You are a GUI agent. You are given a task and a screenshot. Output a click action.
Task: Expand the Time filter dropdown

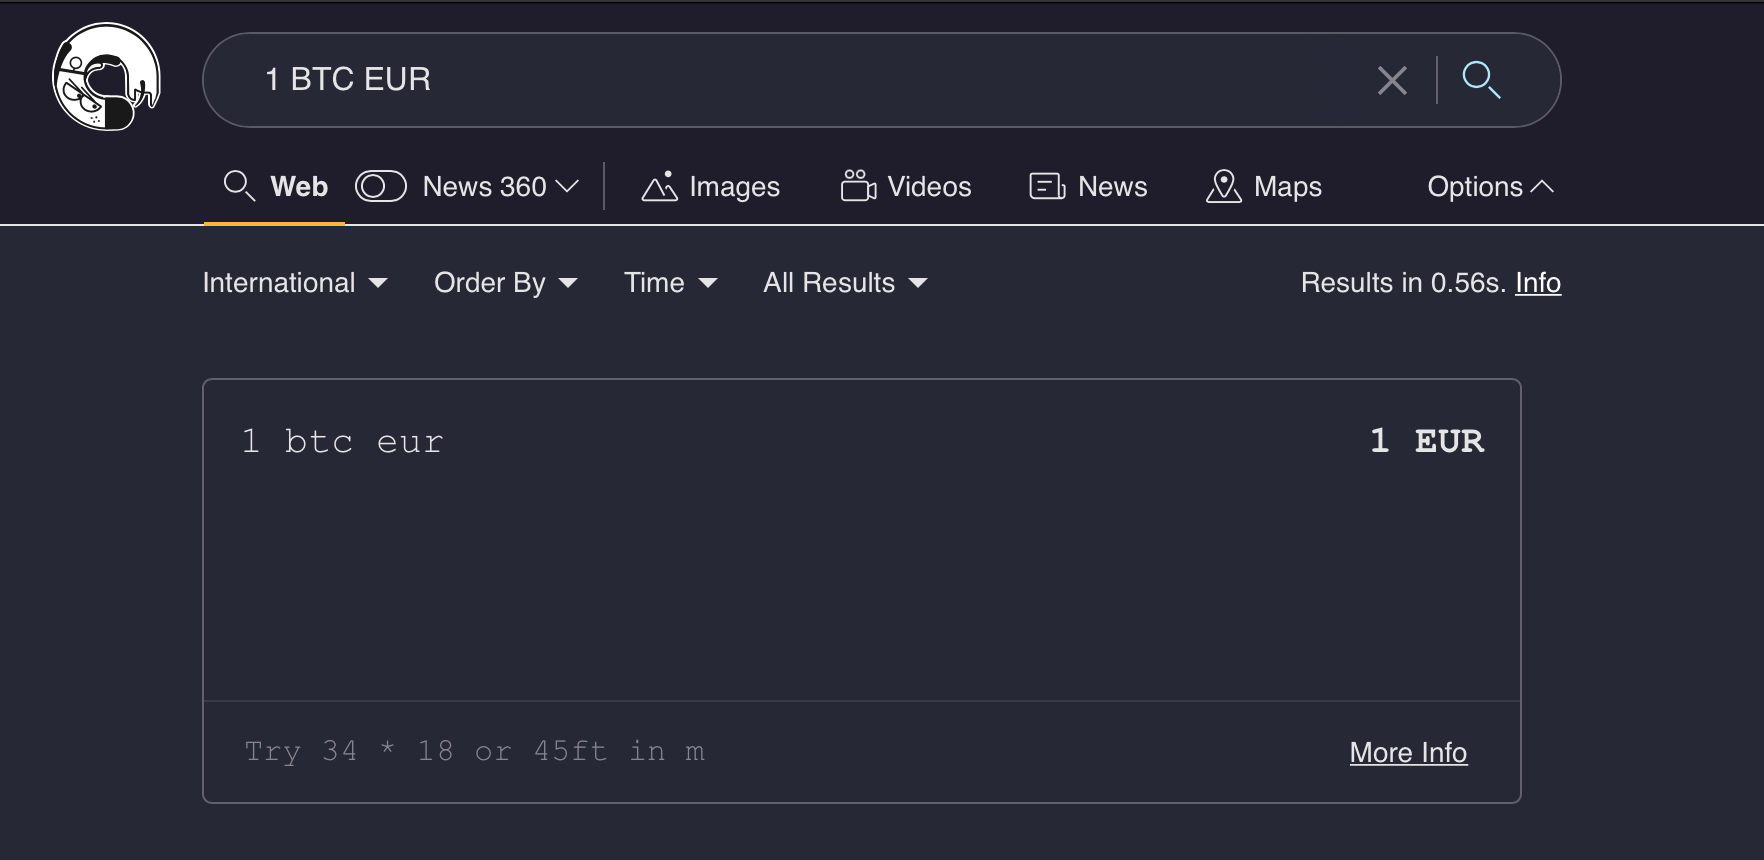670,283
